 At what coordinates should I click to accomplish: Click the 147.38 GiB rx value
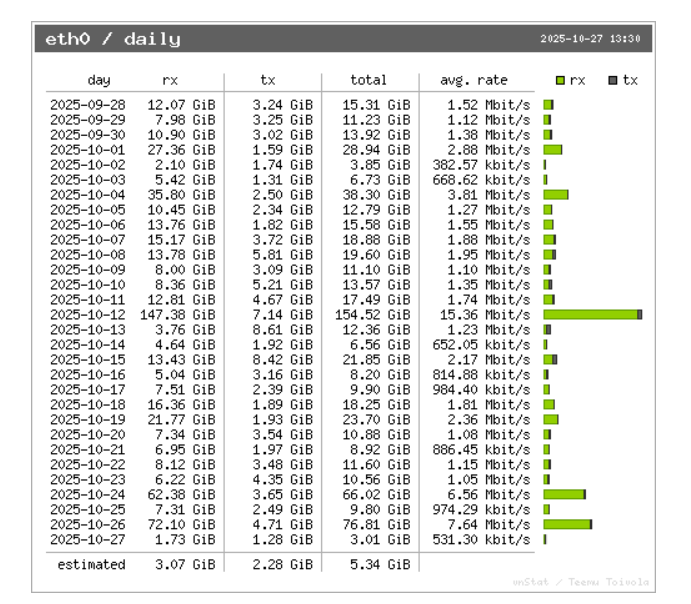tap(181, 314)
